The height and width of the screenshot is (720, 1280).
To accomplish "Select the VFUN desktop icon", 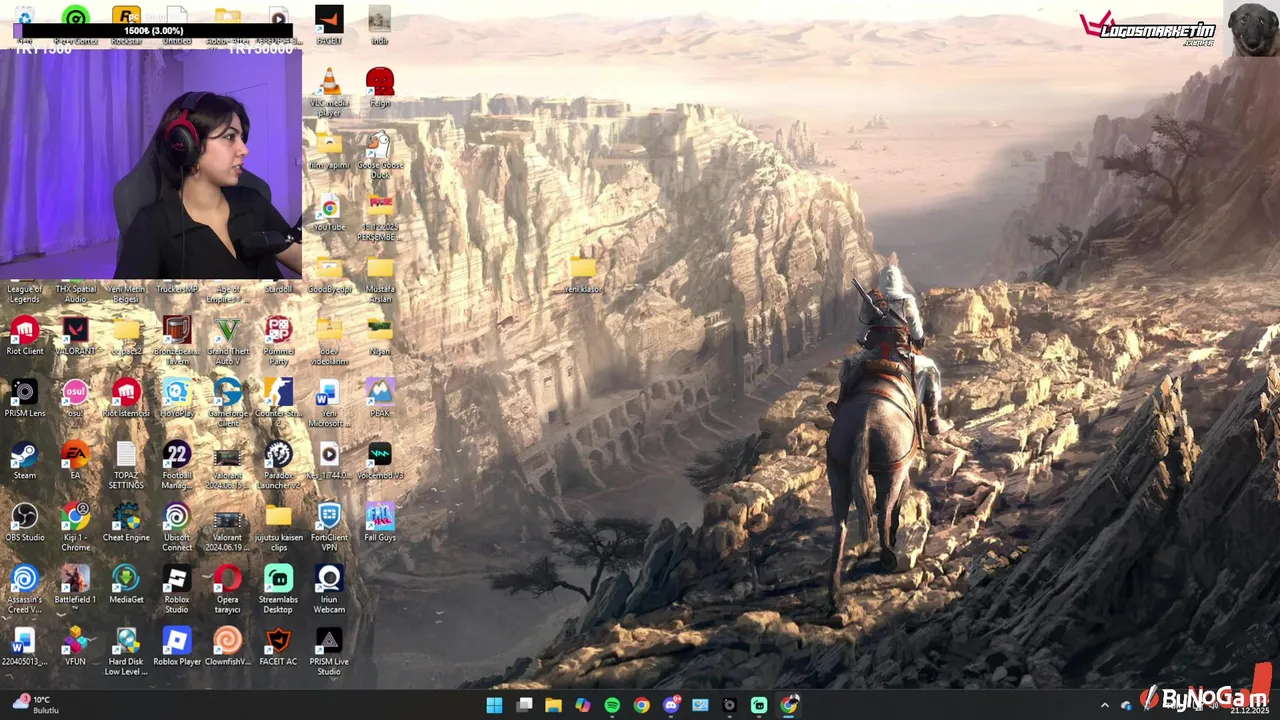I will point(75,646).
